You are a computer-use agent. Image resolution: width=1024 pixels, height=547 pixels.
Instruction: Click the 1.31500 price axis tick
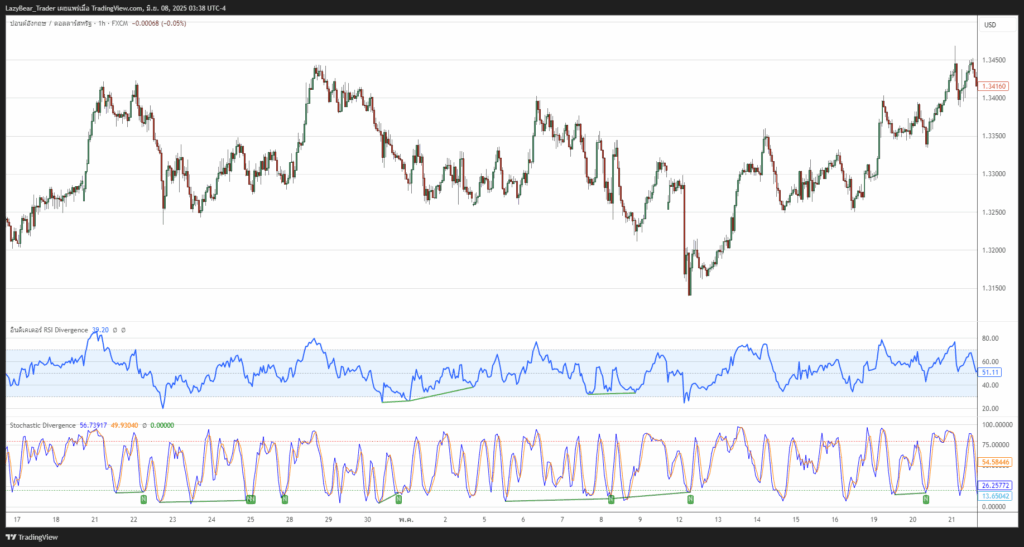tap(994, 288)
